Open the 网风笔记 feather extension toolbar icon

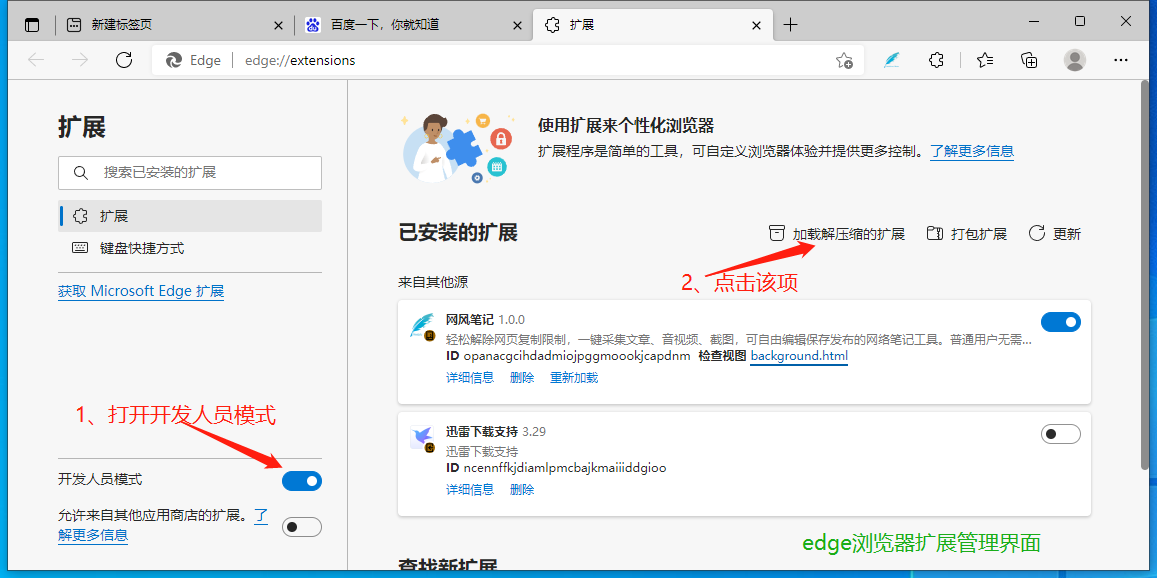[x=892, y=61]
